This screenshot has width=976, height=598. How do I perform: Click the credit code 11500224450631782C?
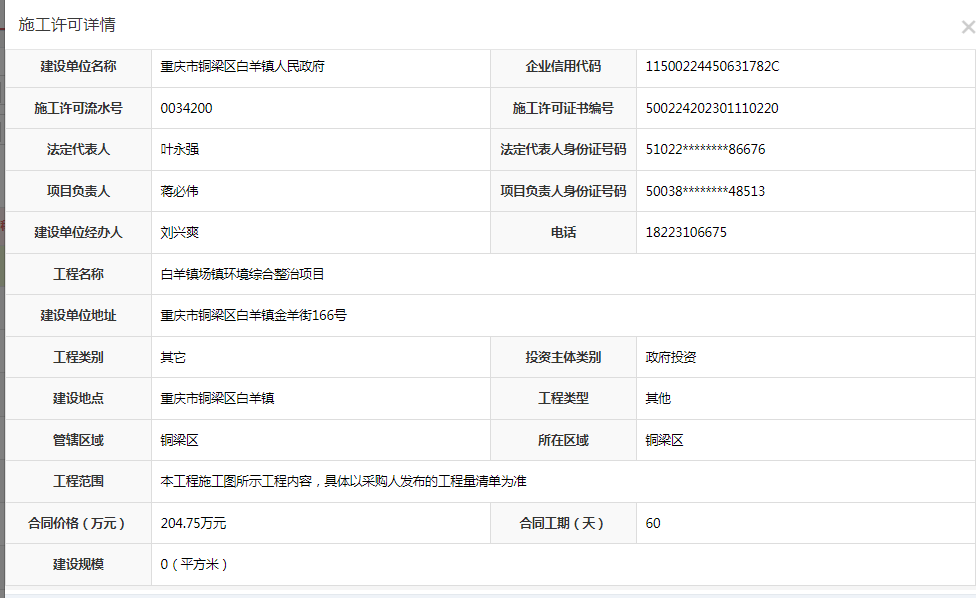[x=712, y=67]
